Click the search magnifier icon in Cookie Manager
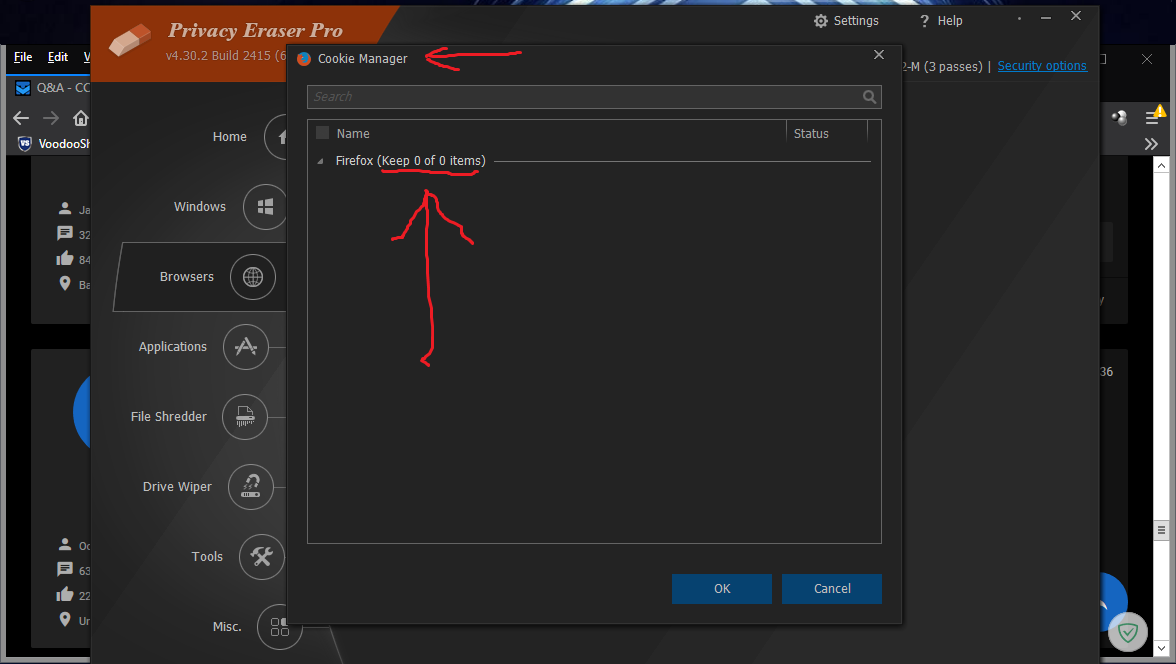Viewport: 1176px width, 664px height. (x=869, y=97)
